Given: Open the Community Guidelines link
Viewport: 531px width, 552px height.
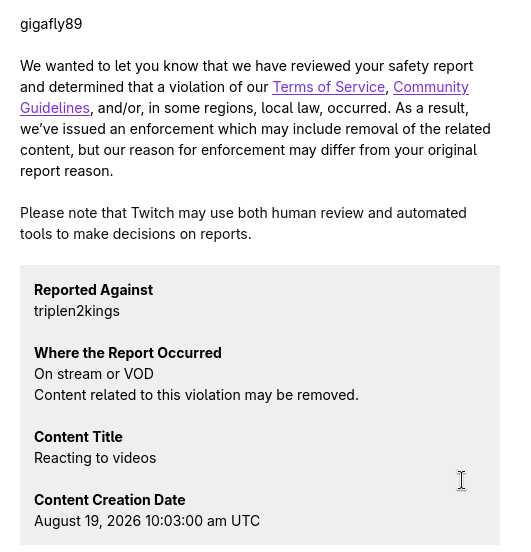Looking at the screenshot, I should pos(431,87).
